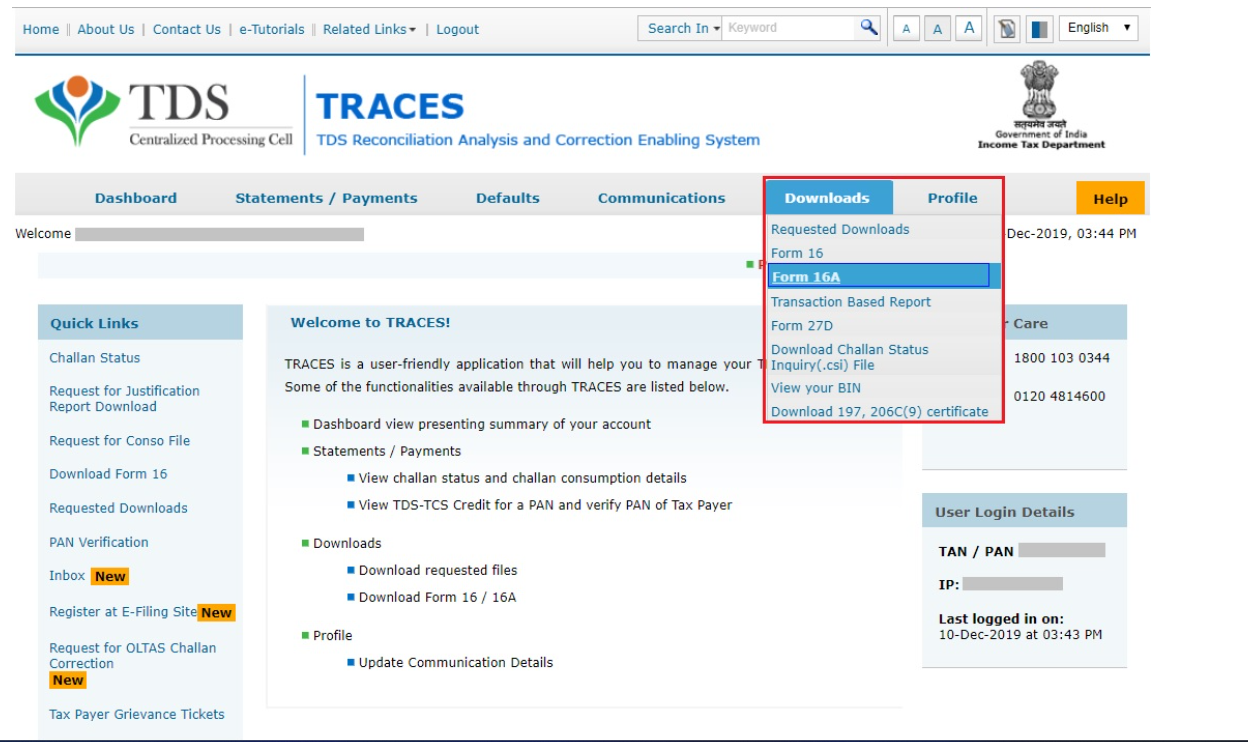Click the Quick Links panel header
This screenshot has width=1248, height=742.
point(140,323)
